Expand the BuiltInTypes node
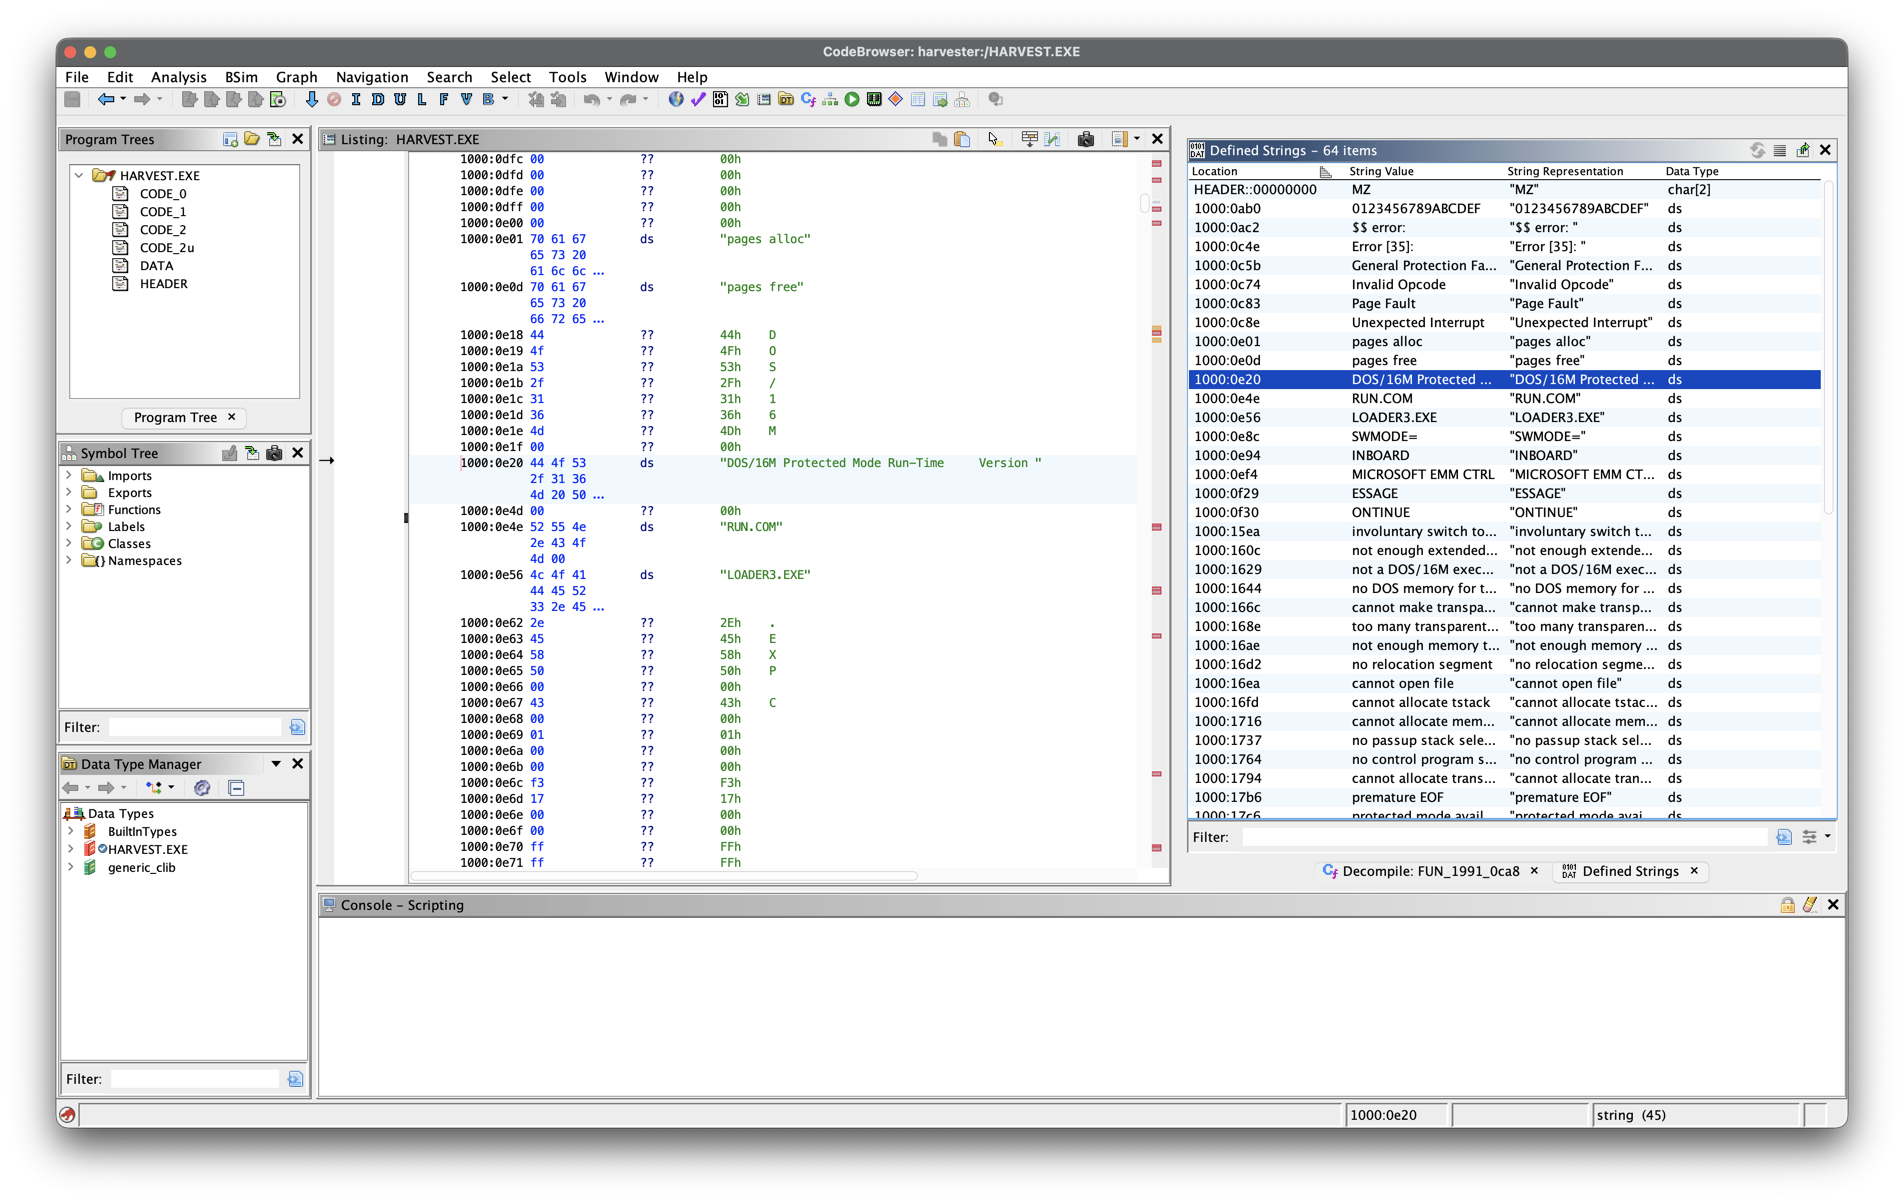The width and height of the screenshot is (1904, 1202). point(71,832)
